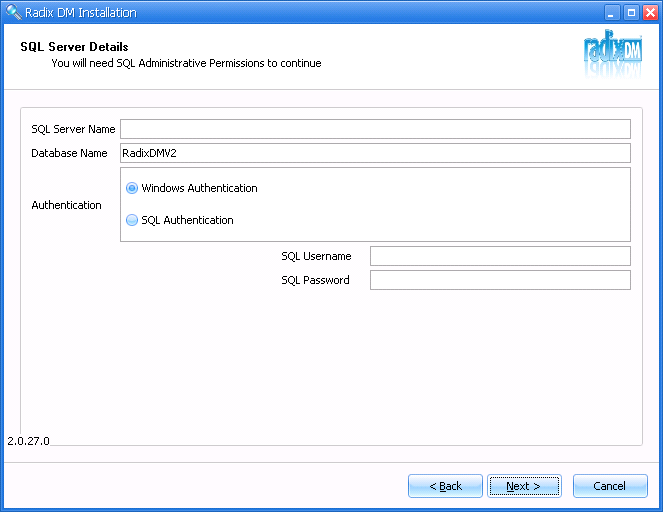663x512 pixels.
Task: Click the Database Name field containing RadixDMV2
Action: pyautogui.click(x=375, y=153)
